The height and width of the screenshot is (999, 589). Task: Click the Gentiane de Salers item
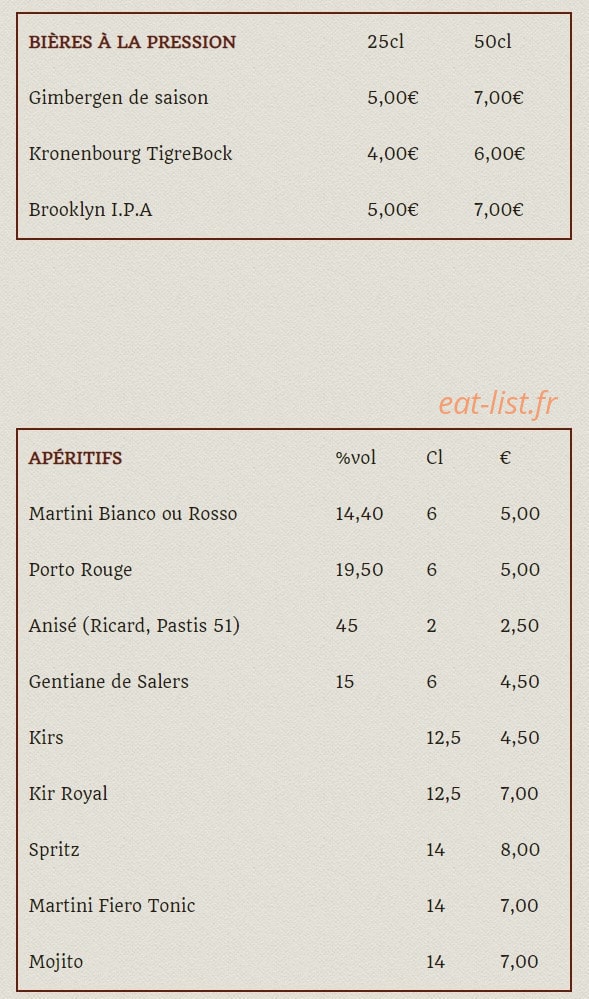108,682
